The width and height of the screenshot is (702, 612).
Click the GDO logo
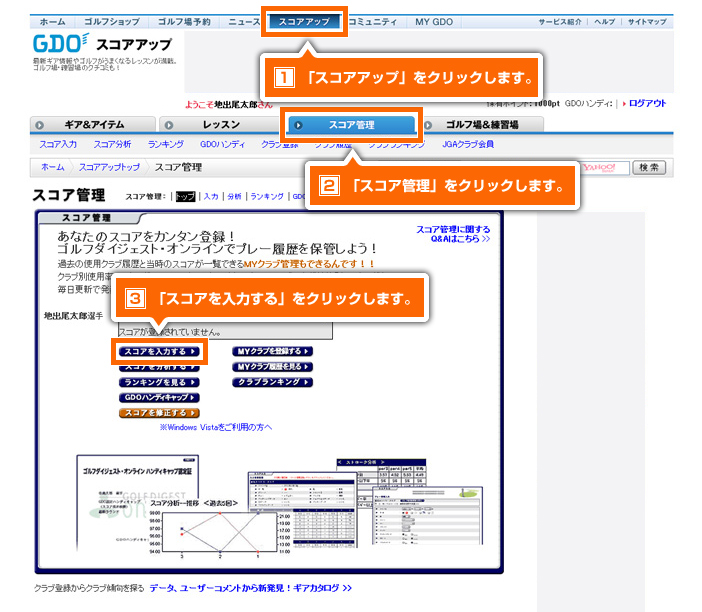pyautogui.click(x=60, y=43)
